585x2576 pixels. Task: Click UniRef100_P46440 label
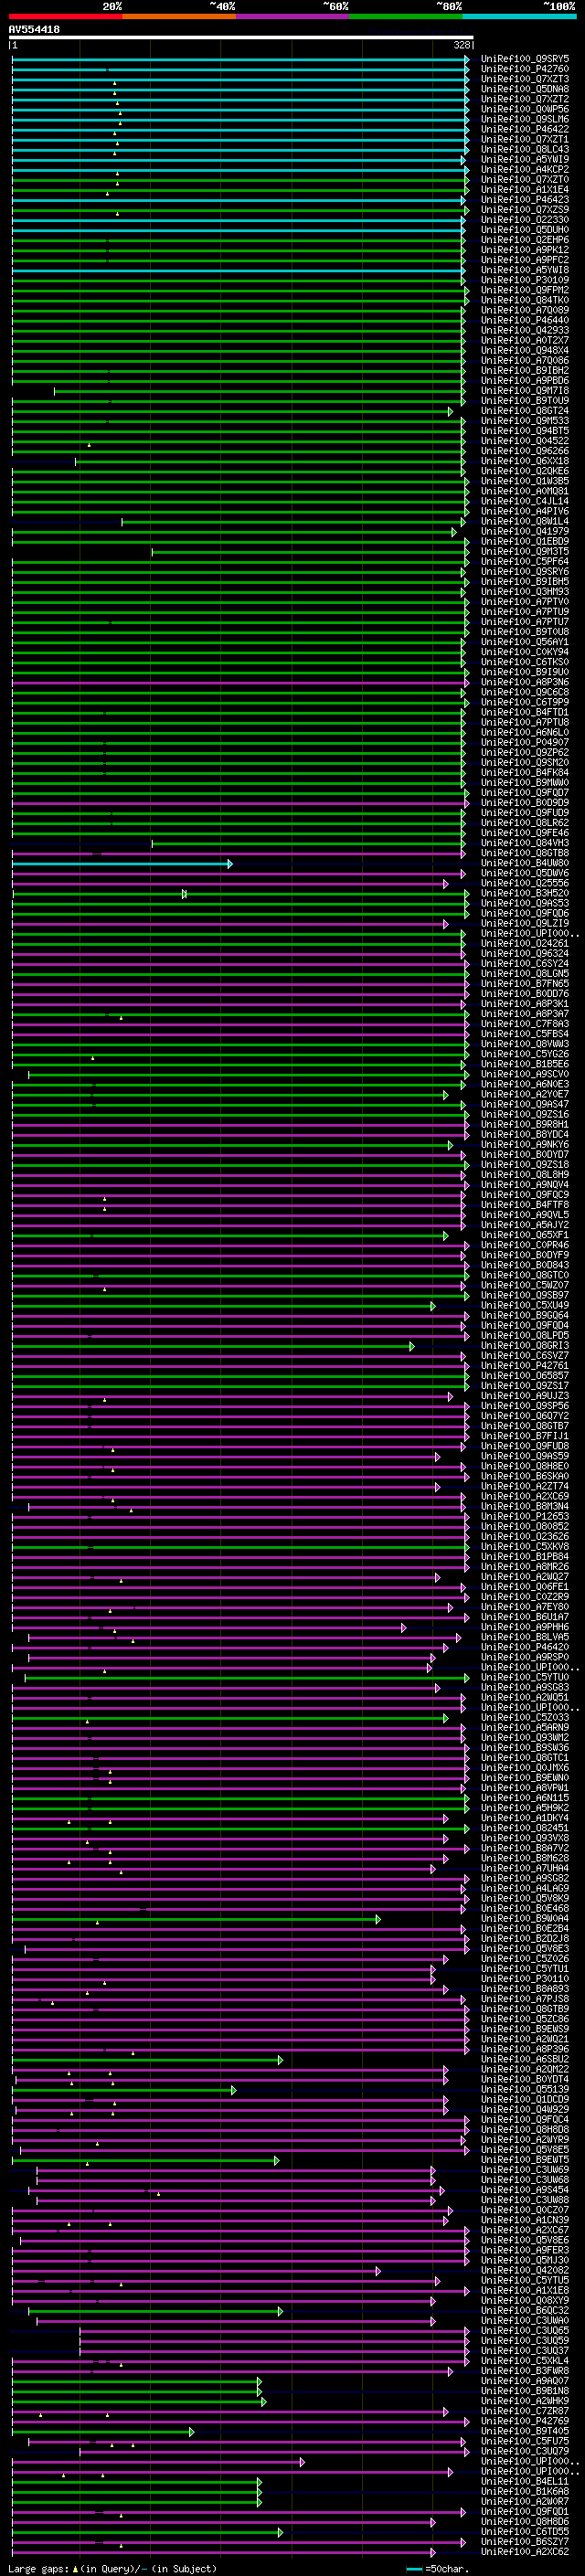pyautogui.click(x=525, y=320)
